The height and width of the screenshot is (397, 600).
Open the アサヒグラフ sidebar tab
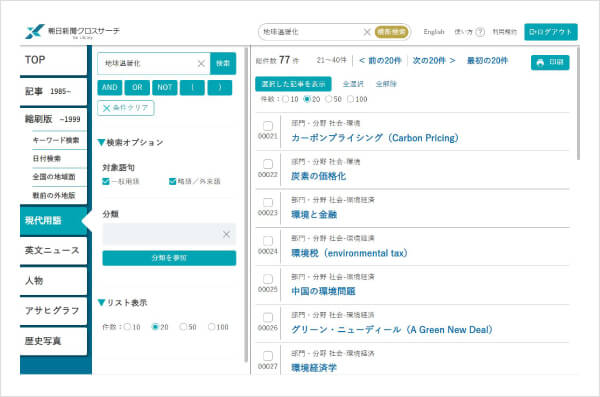(54, 310)
